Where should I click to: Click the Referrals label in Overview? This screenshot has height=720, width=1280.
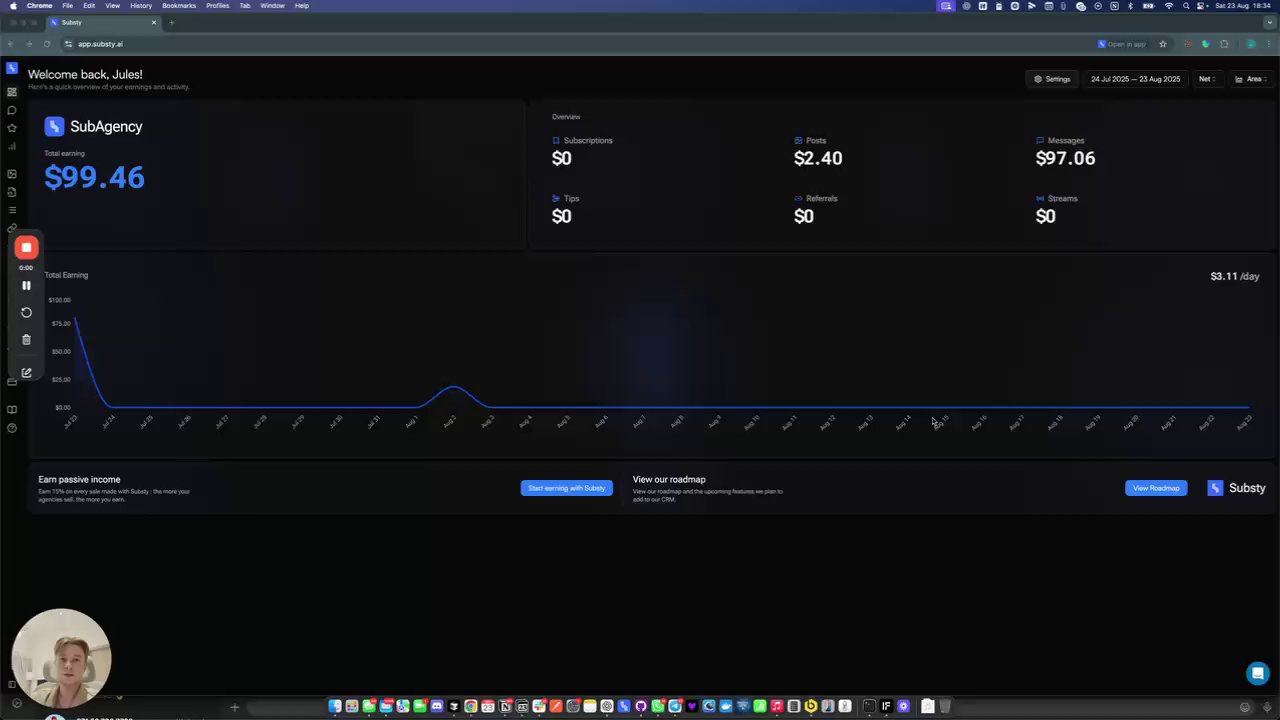[x=821, y=198]
